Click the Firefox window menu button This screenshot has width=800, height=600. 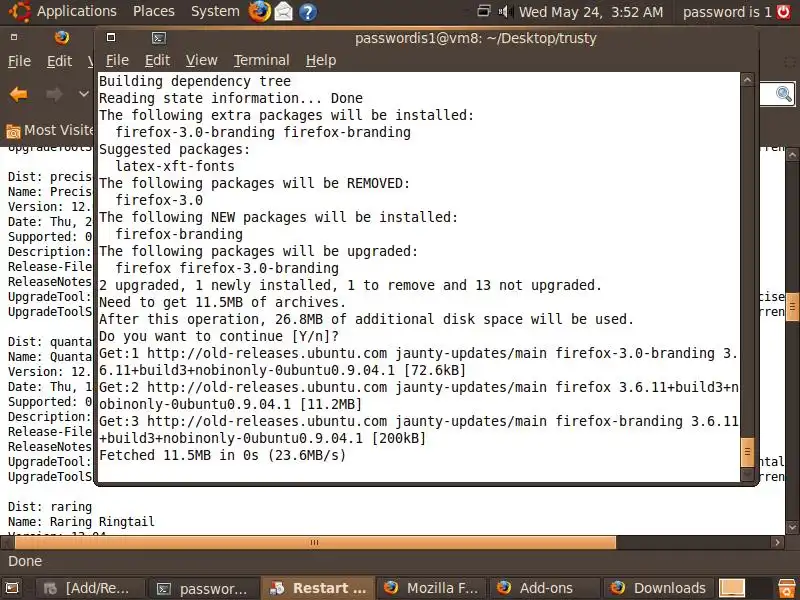tap(14, 37)
